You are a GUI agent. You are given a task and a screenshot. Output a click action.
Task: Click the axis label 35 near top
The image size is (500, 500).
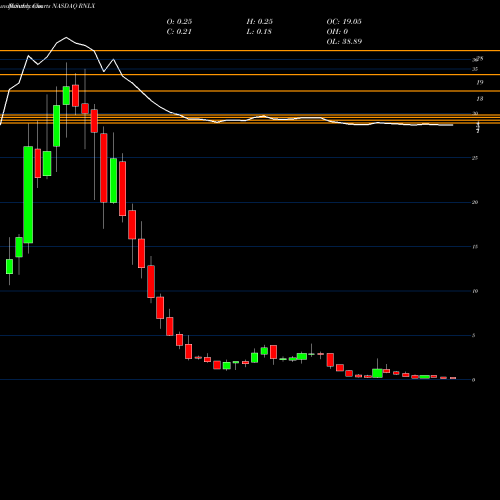pyautogui.click(x=475, y=69)
